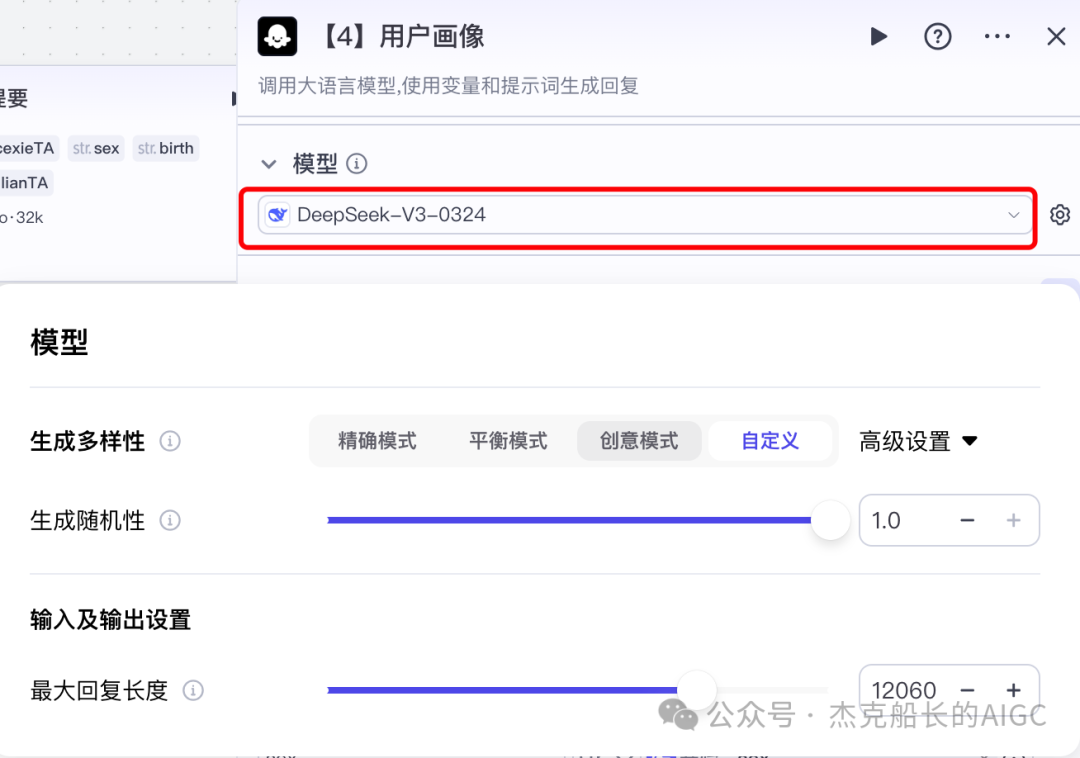This screenshot has width=1080, height=758.
Task: Click the 用户画像 node avatar icon
Action: pyautogui.click(x=277, y=36)
